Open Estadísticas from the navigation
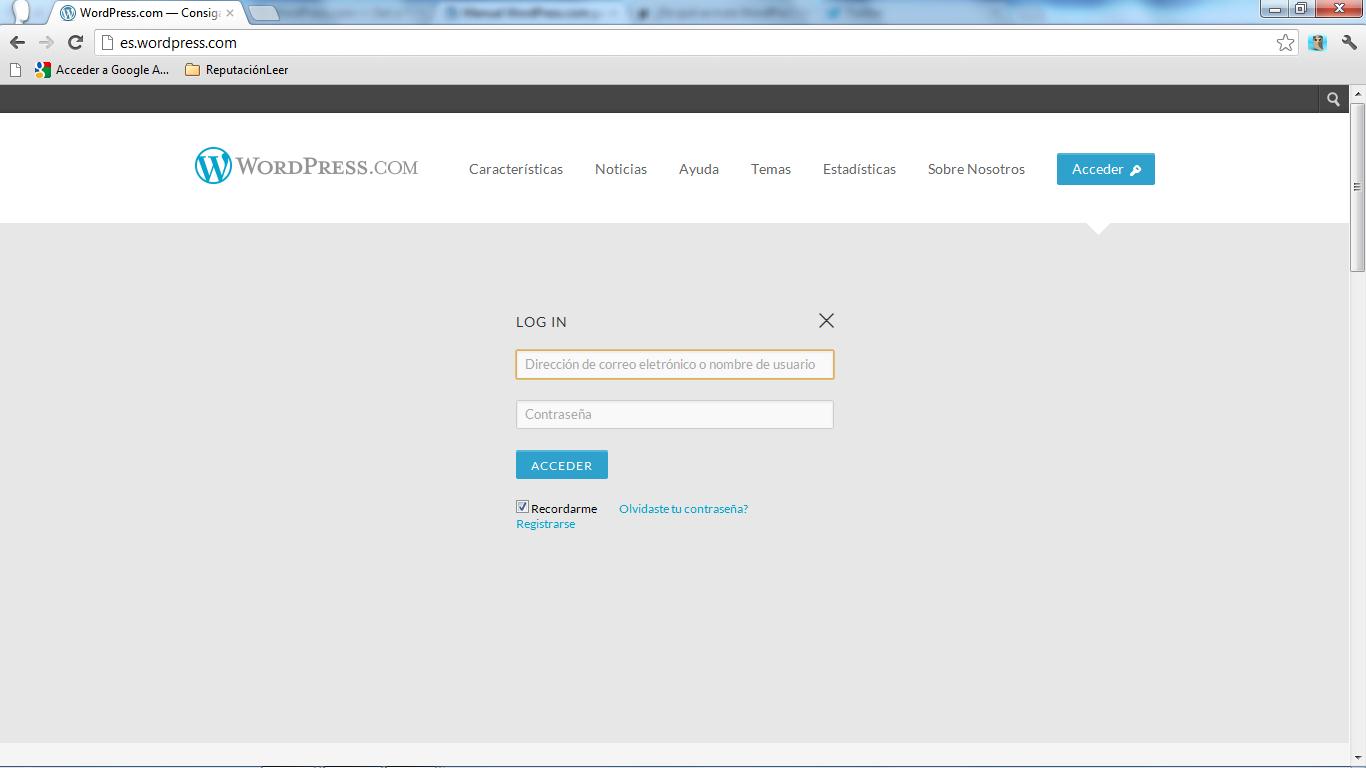Viewport: 1366px width, 768px height. coord(859,169)
